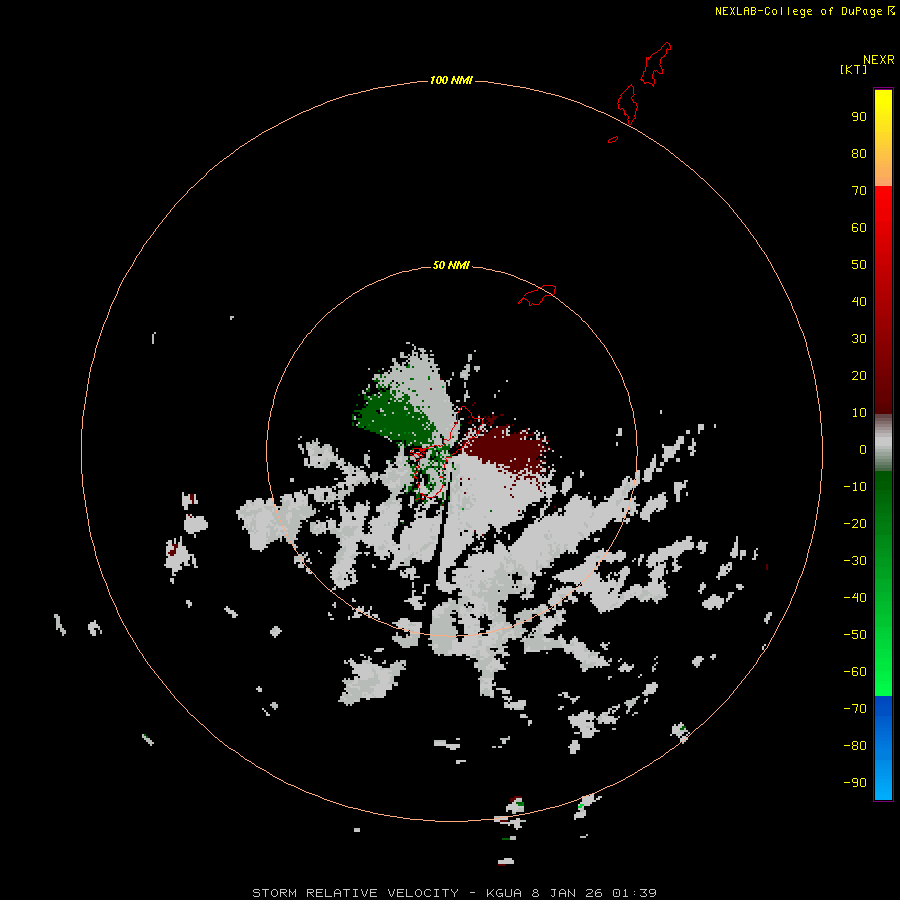This screenshot has height=900, width=900.
Task: Click the -10 scale value
Action: click(x=855, y=487)
